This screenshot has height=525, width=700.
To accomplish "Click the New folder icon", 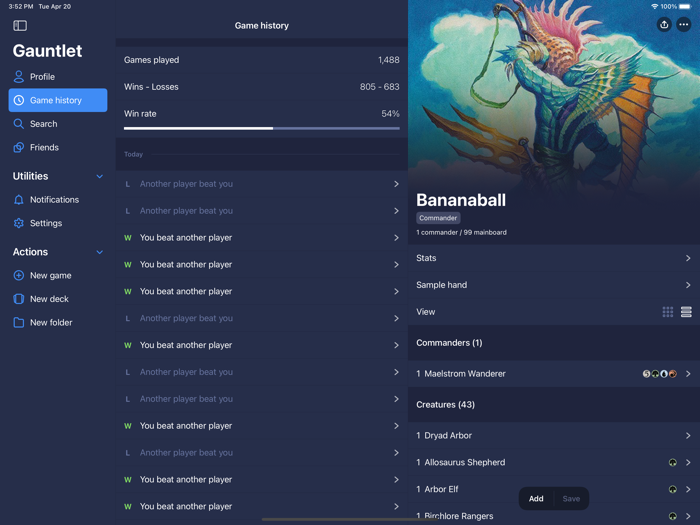I will pos(19,322).
